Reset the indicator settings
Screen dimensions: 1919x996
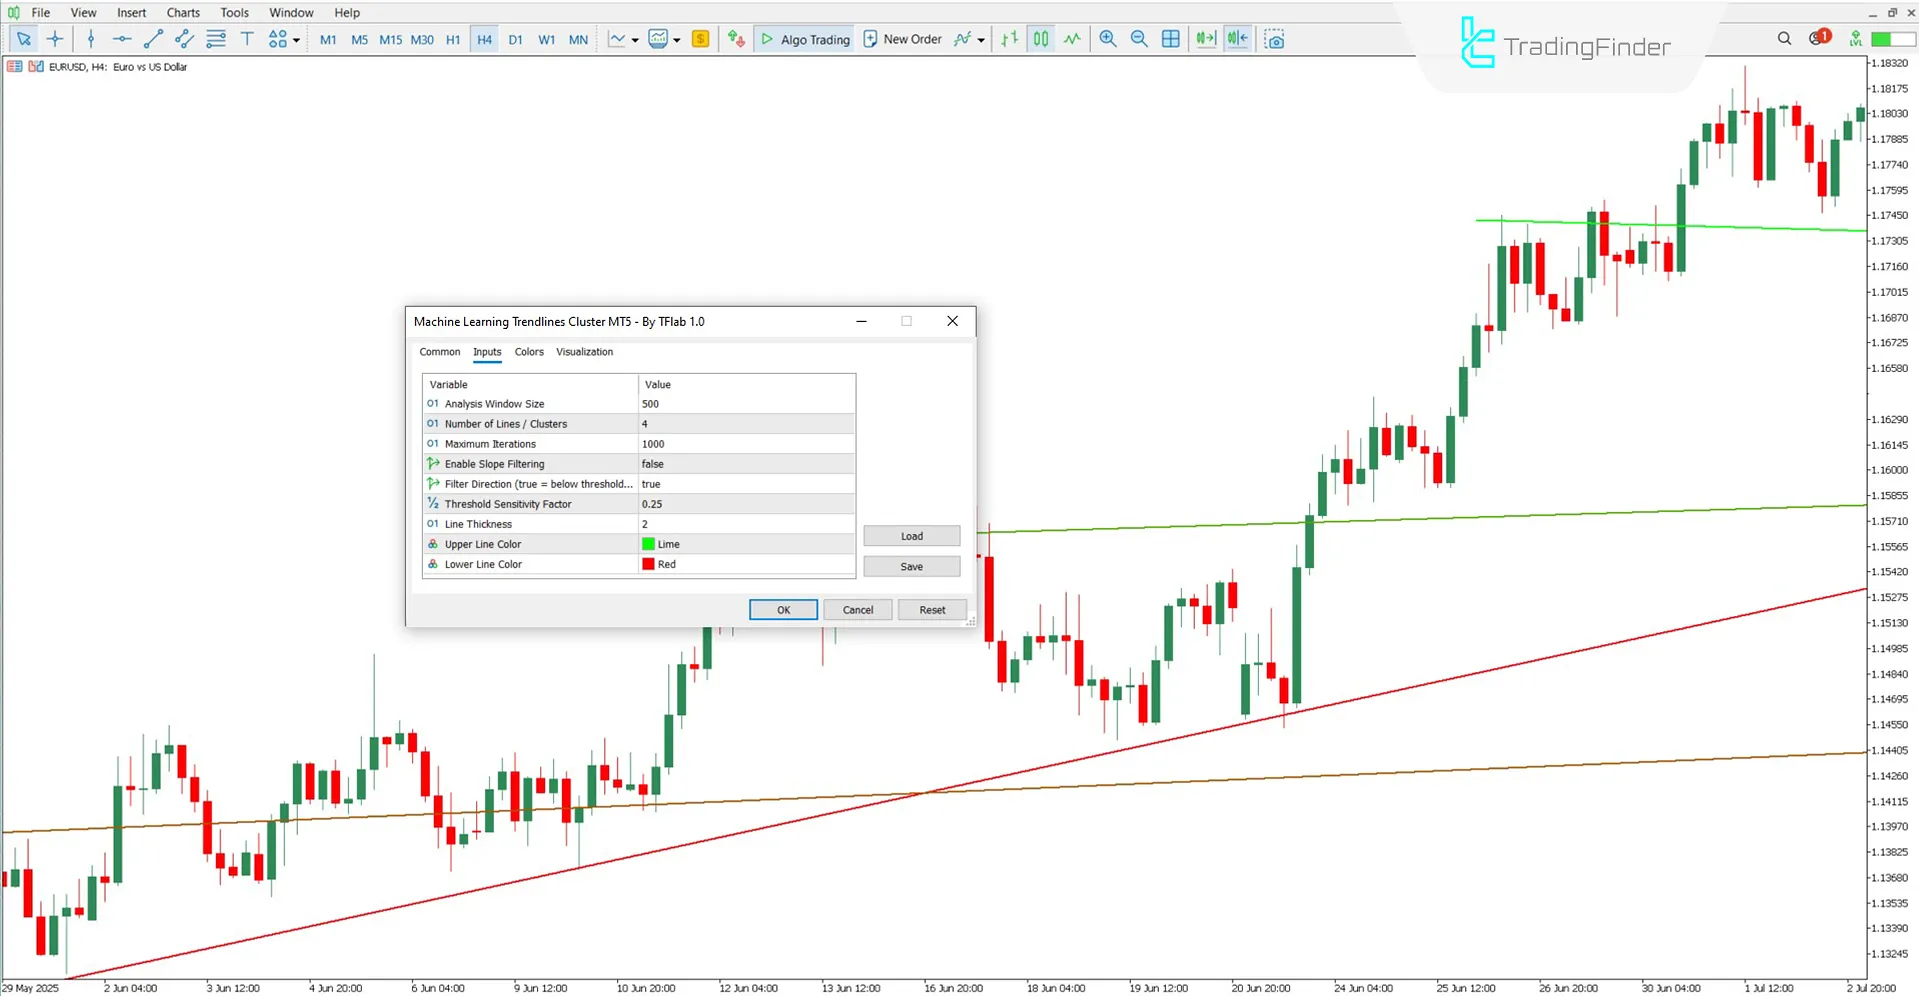[x=930, y=609]
